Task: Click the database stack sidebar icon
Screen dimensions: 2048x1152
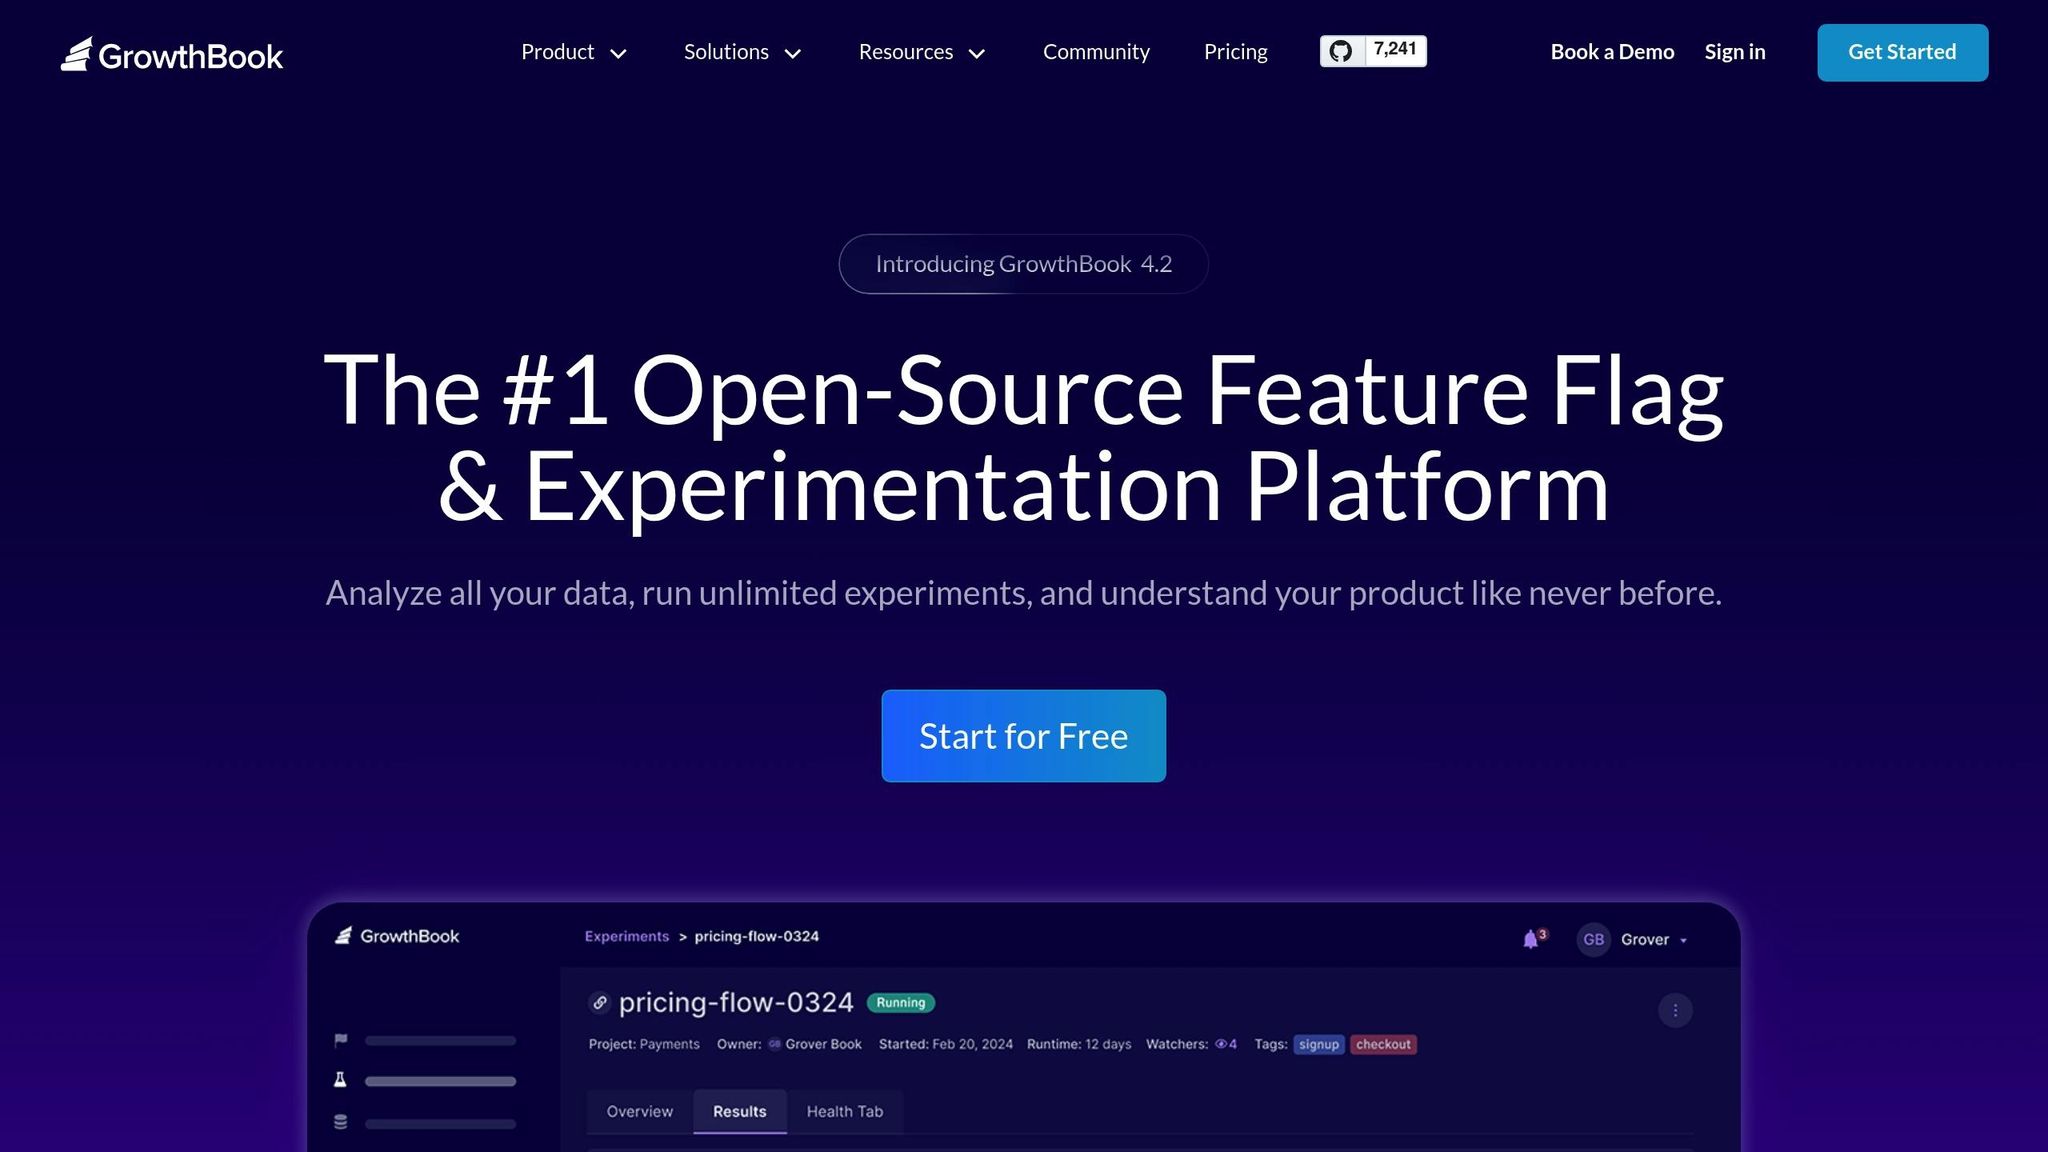Action: [340, 1122]
